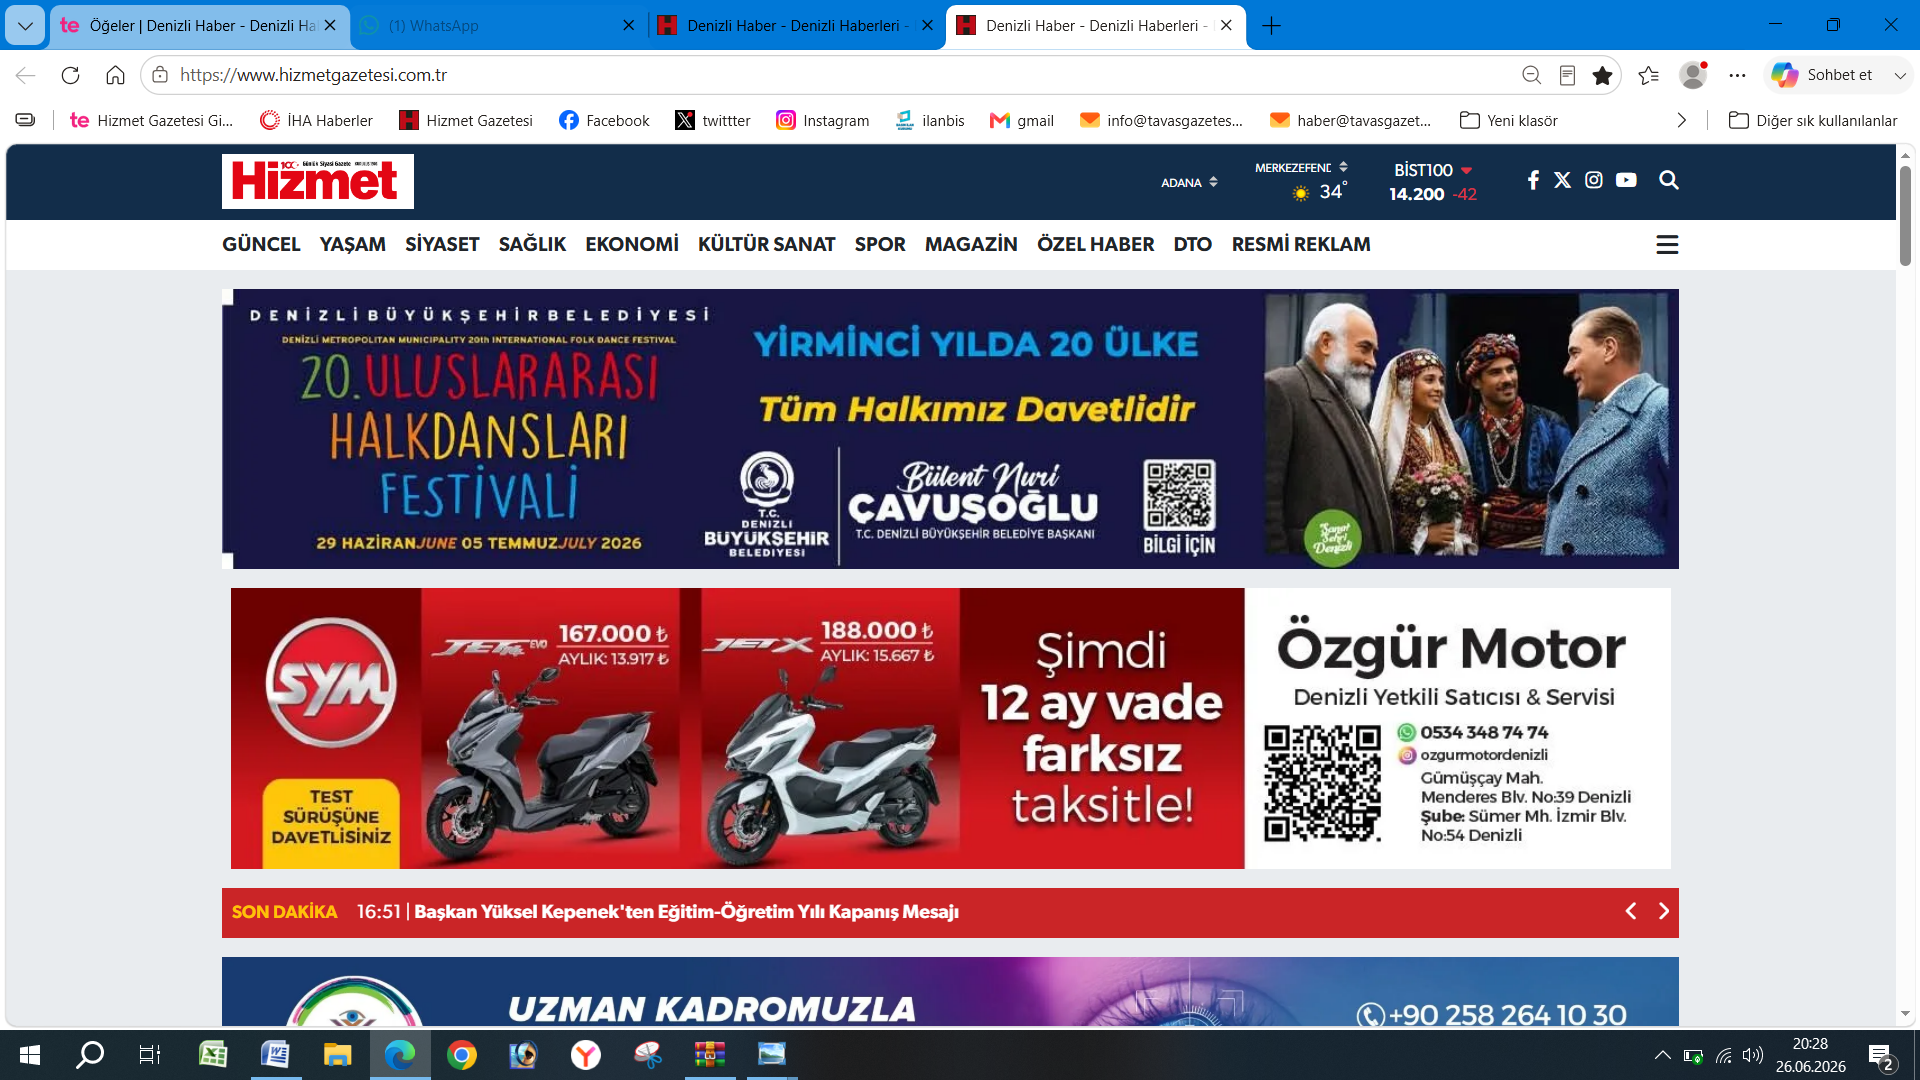Open the reading view icon

[1567, 75]
